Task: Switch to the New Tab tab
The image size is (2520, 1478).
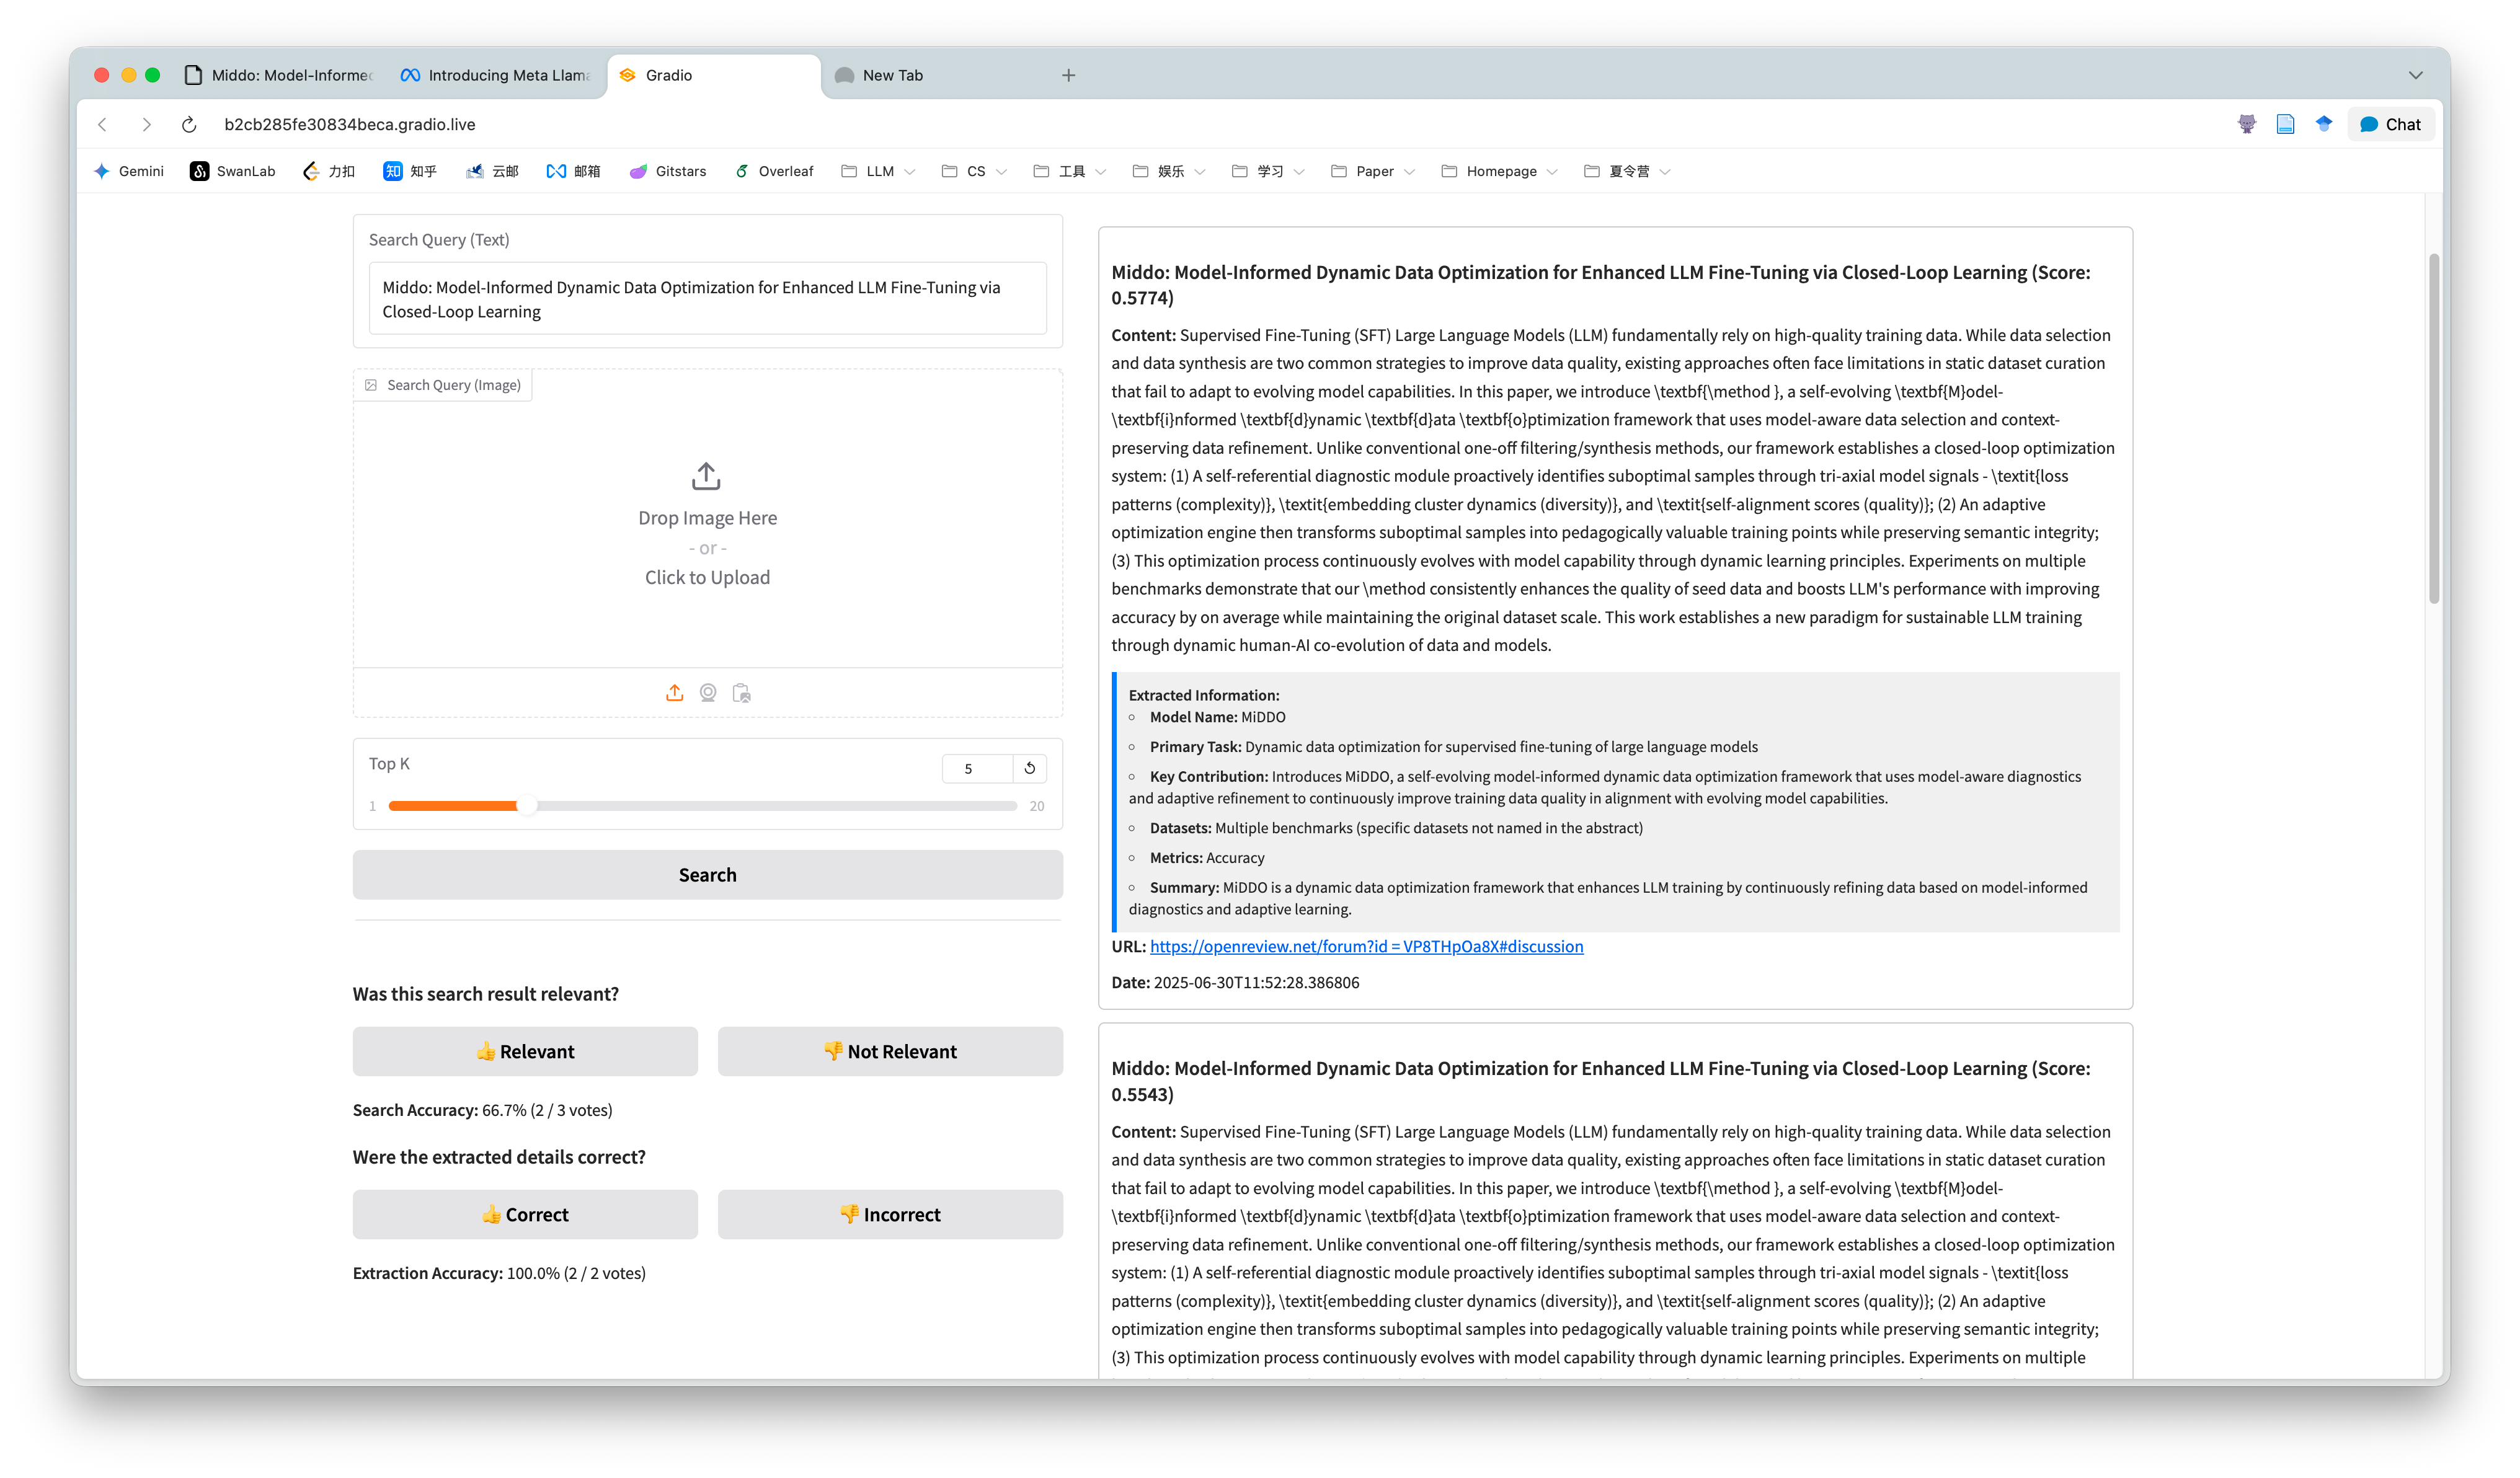Action: pyautogui.click(x=930, y=75)
